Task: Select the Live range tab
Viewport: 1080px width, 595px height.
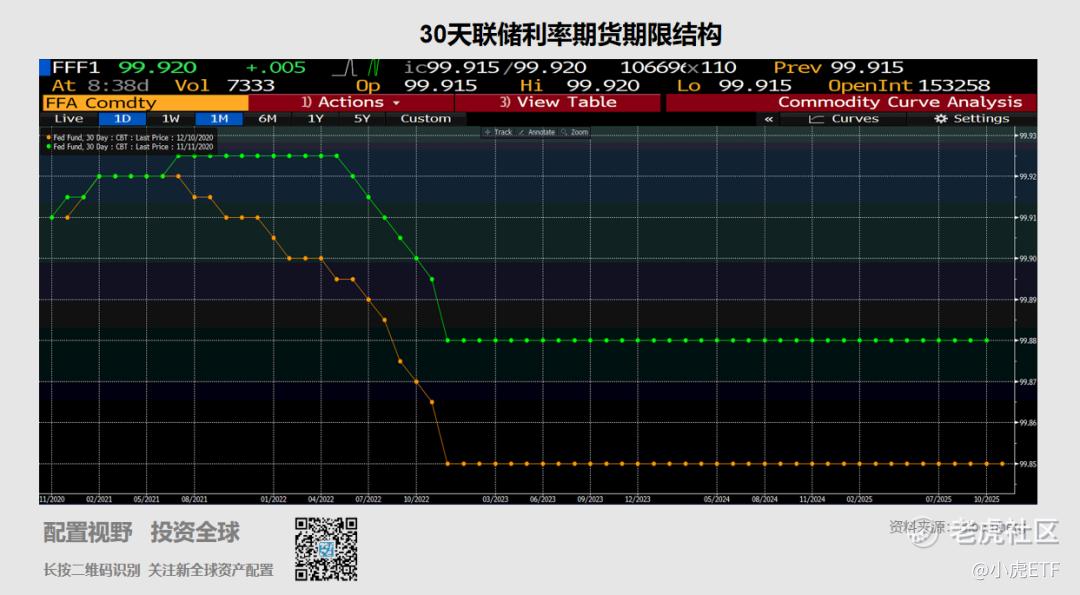Action: pos(69,118)
